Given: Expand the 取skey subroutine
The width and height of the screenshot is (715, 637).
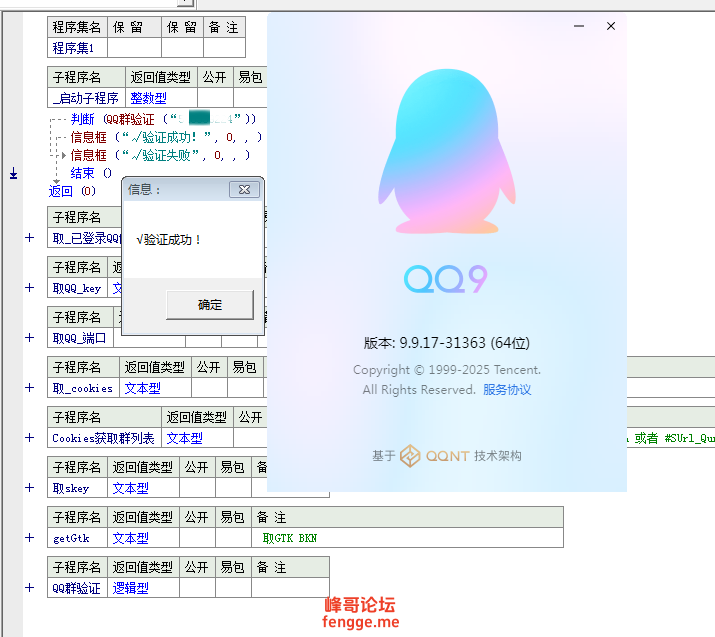Looking at the screenshot, I should [x=30, y=488].
